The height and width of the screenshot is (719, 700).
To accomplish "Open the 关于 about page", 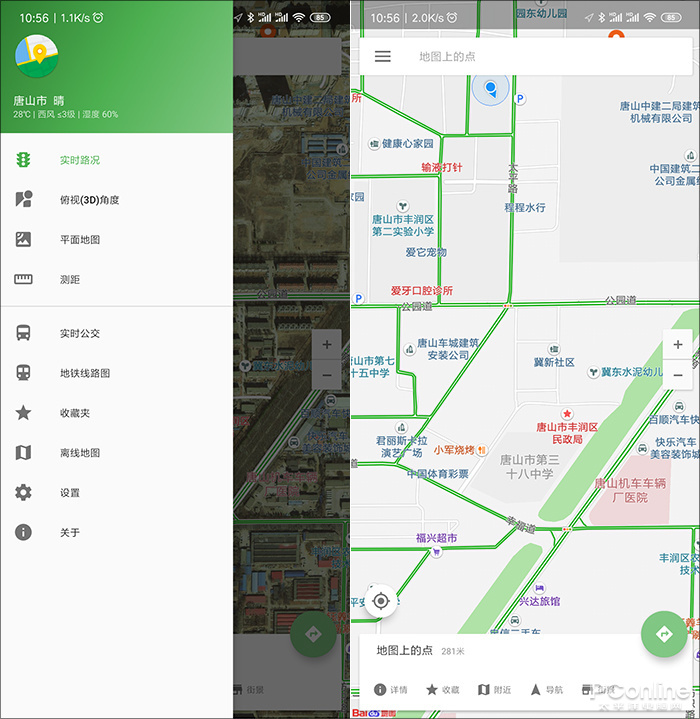I will [x=70, y=533].
